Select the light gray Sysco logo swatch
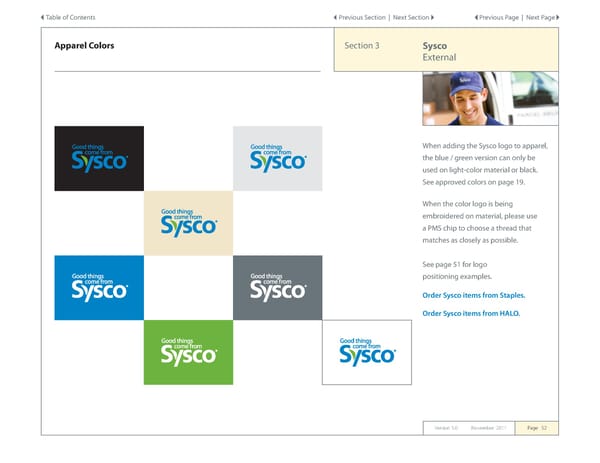Viewport: 600px width, 463px height. 277,158
